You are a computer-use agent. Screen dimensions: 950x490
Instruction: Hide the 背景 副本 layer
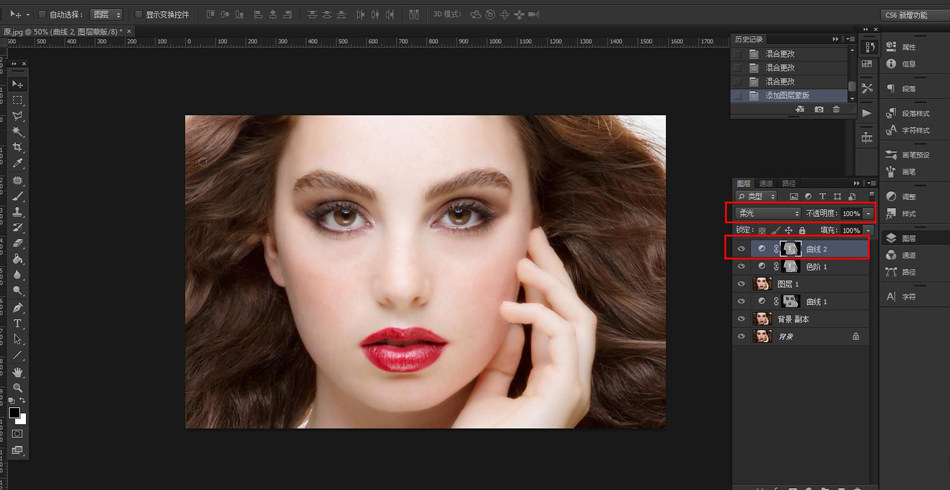tap(741, 319)
